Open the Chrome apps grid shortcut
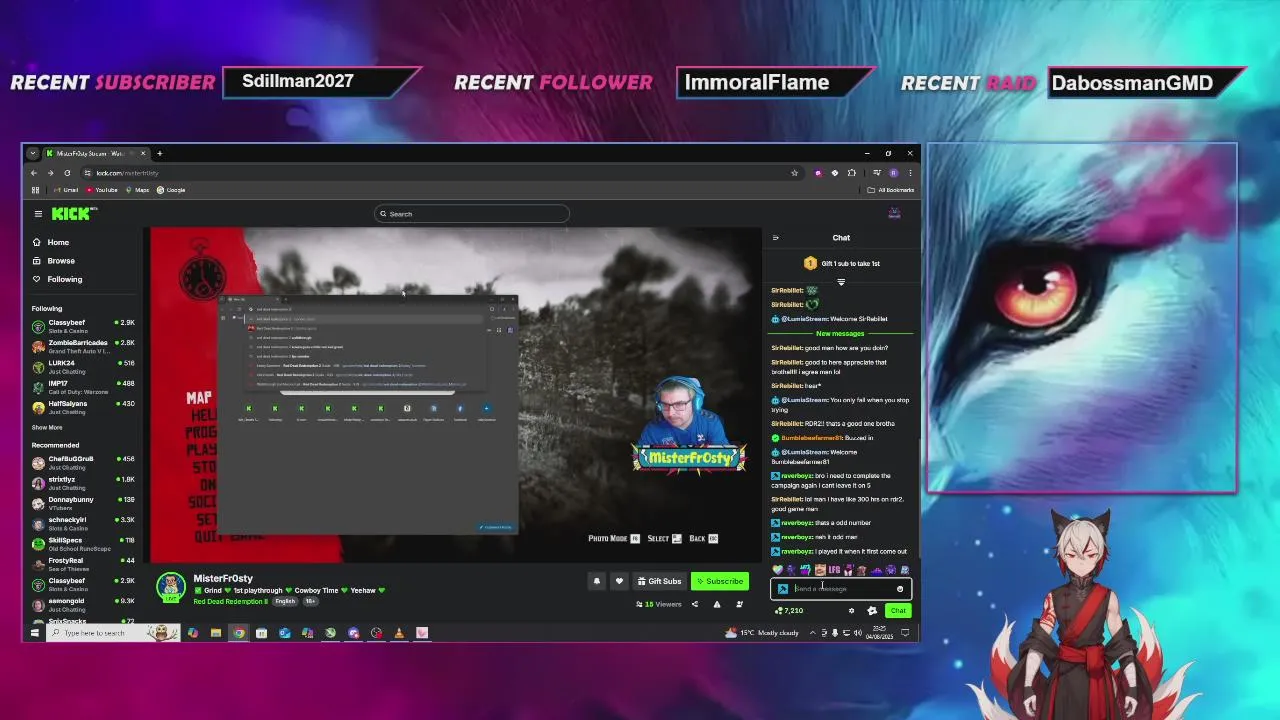Image resolution: width=1280 pixels, height=720 pixels. point(35,190)
